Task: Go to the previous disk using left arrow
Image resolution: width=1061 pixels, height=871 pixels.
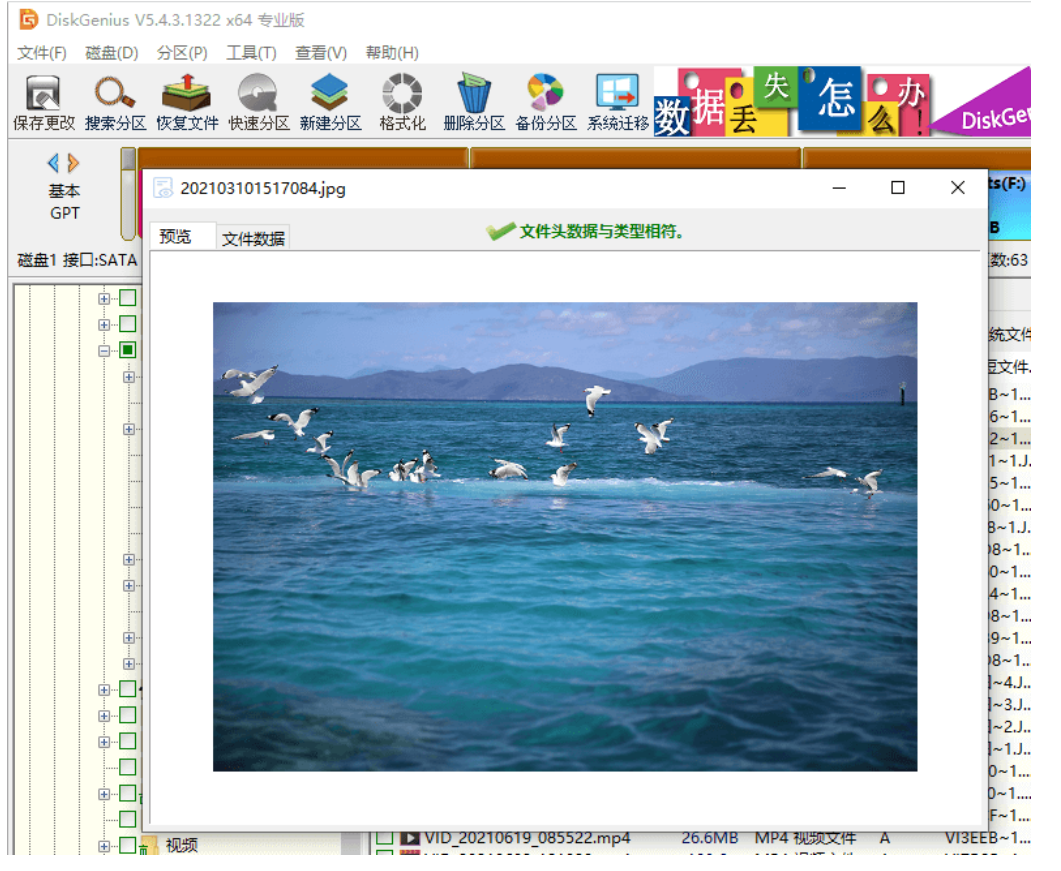Action: pos(54,163)
